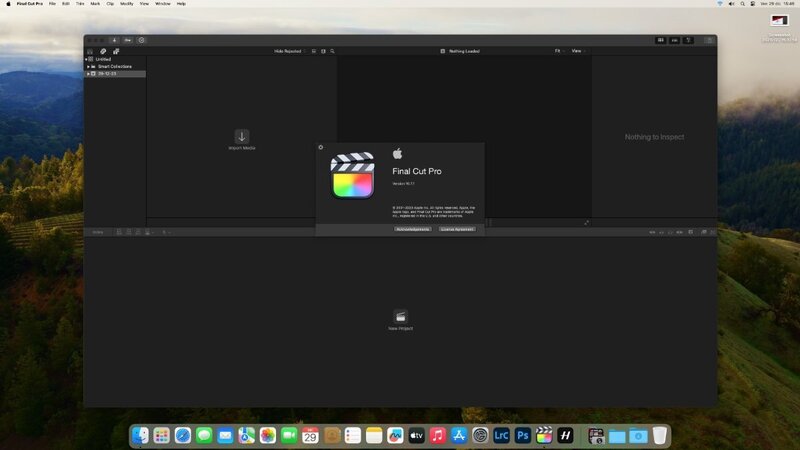
Task: Open Launchpad from the Dock
Action: [x=162, y=436]
